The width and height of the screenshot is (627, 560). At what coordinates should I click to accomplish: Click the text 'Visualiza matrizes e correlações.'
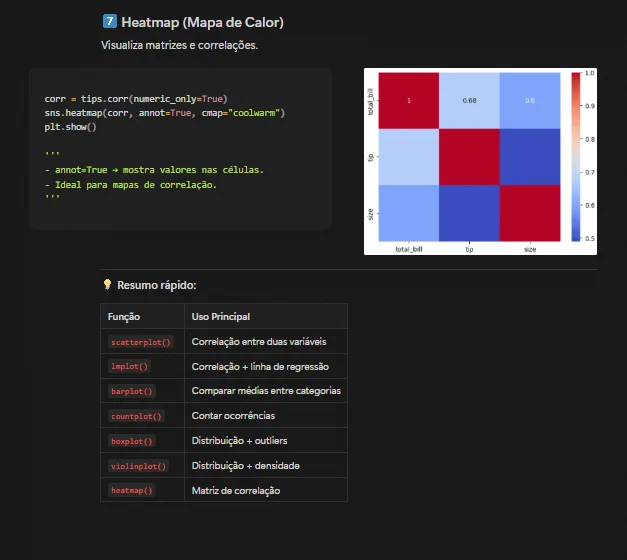tap(180, 45)
